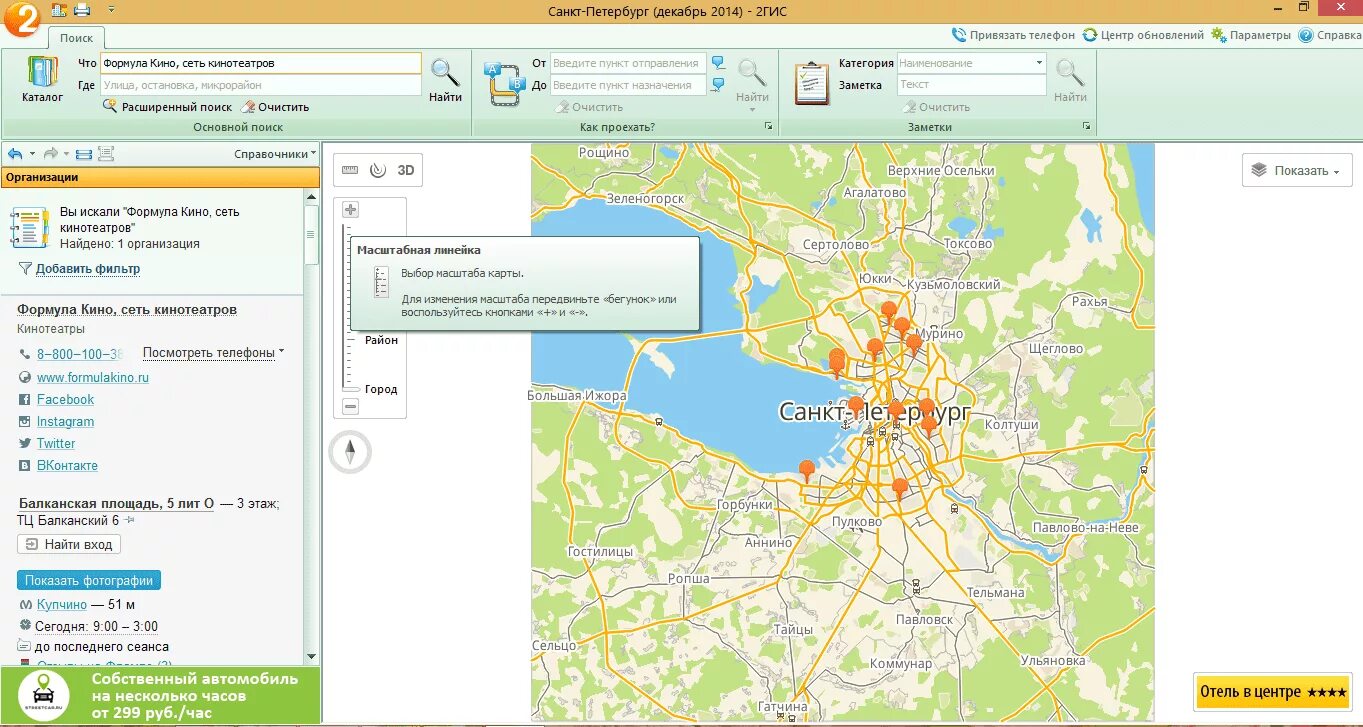
Task: Zoom in with map plus button
Action: 350,210
